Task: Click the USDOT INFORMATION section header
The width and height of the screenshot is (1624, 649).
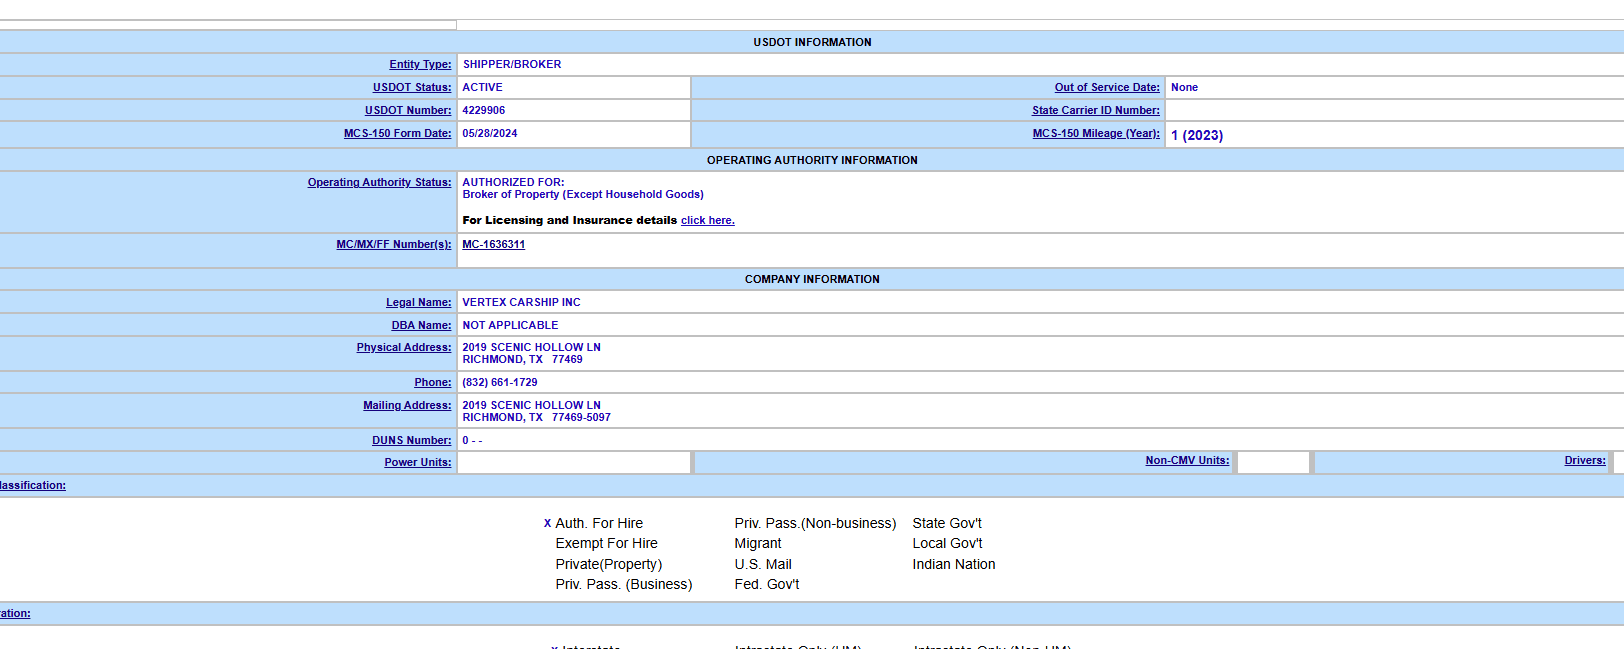Action: tap(812, 42)
